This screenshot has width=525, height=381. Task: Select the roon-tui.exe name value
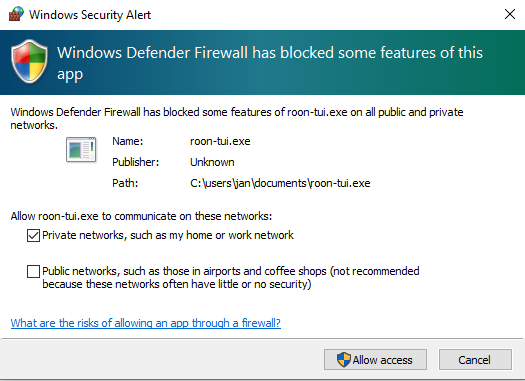pos(220,141)
